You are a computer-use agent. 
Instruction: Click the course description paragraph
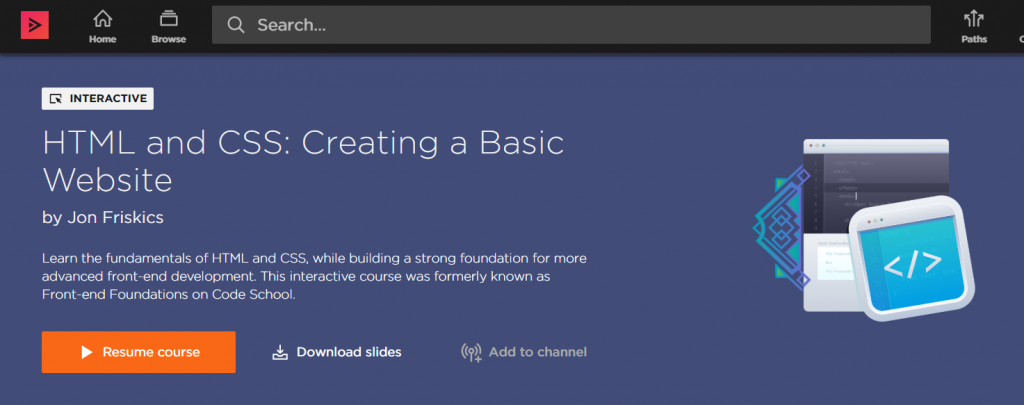point(314,276)
